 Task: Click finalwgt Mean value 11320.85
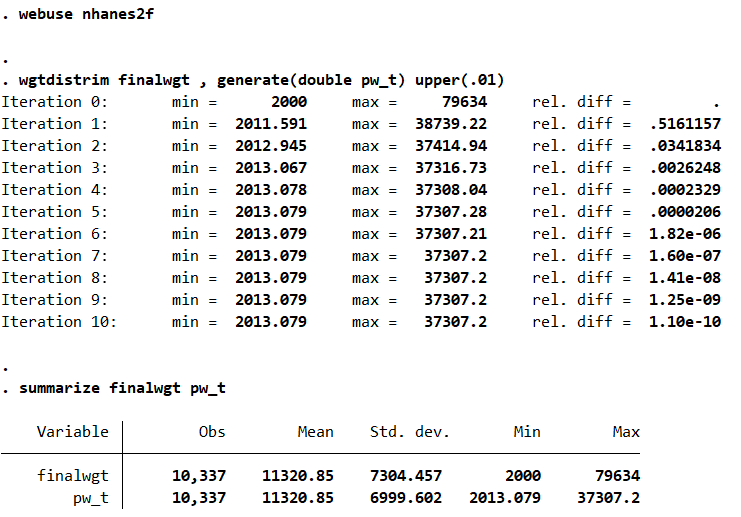coord(298,476)
